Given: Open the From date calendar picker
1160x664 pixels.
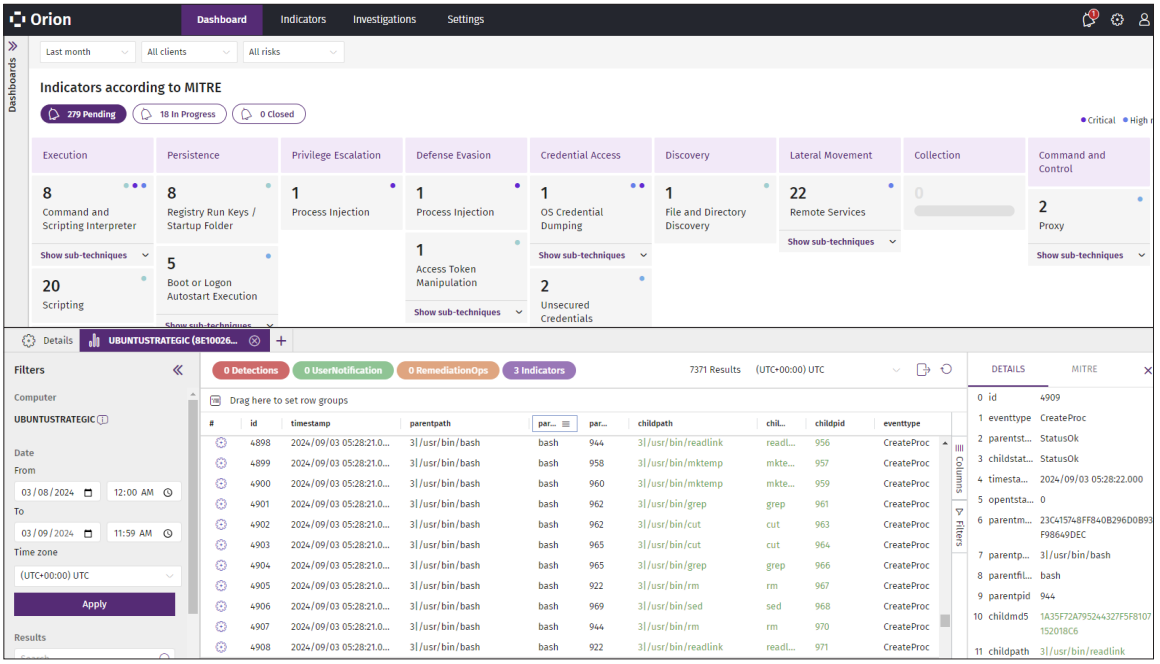Looking at the screenshot, I should coord(88,492).
